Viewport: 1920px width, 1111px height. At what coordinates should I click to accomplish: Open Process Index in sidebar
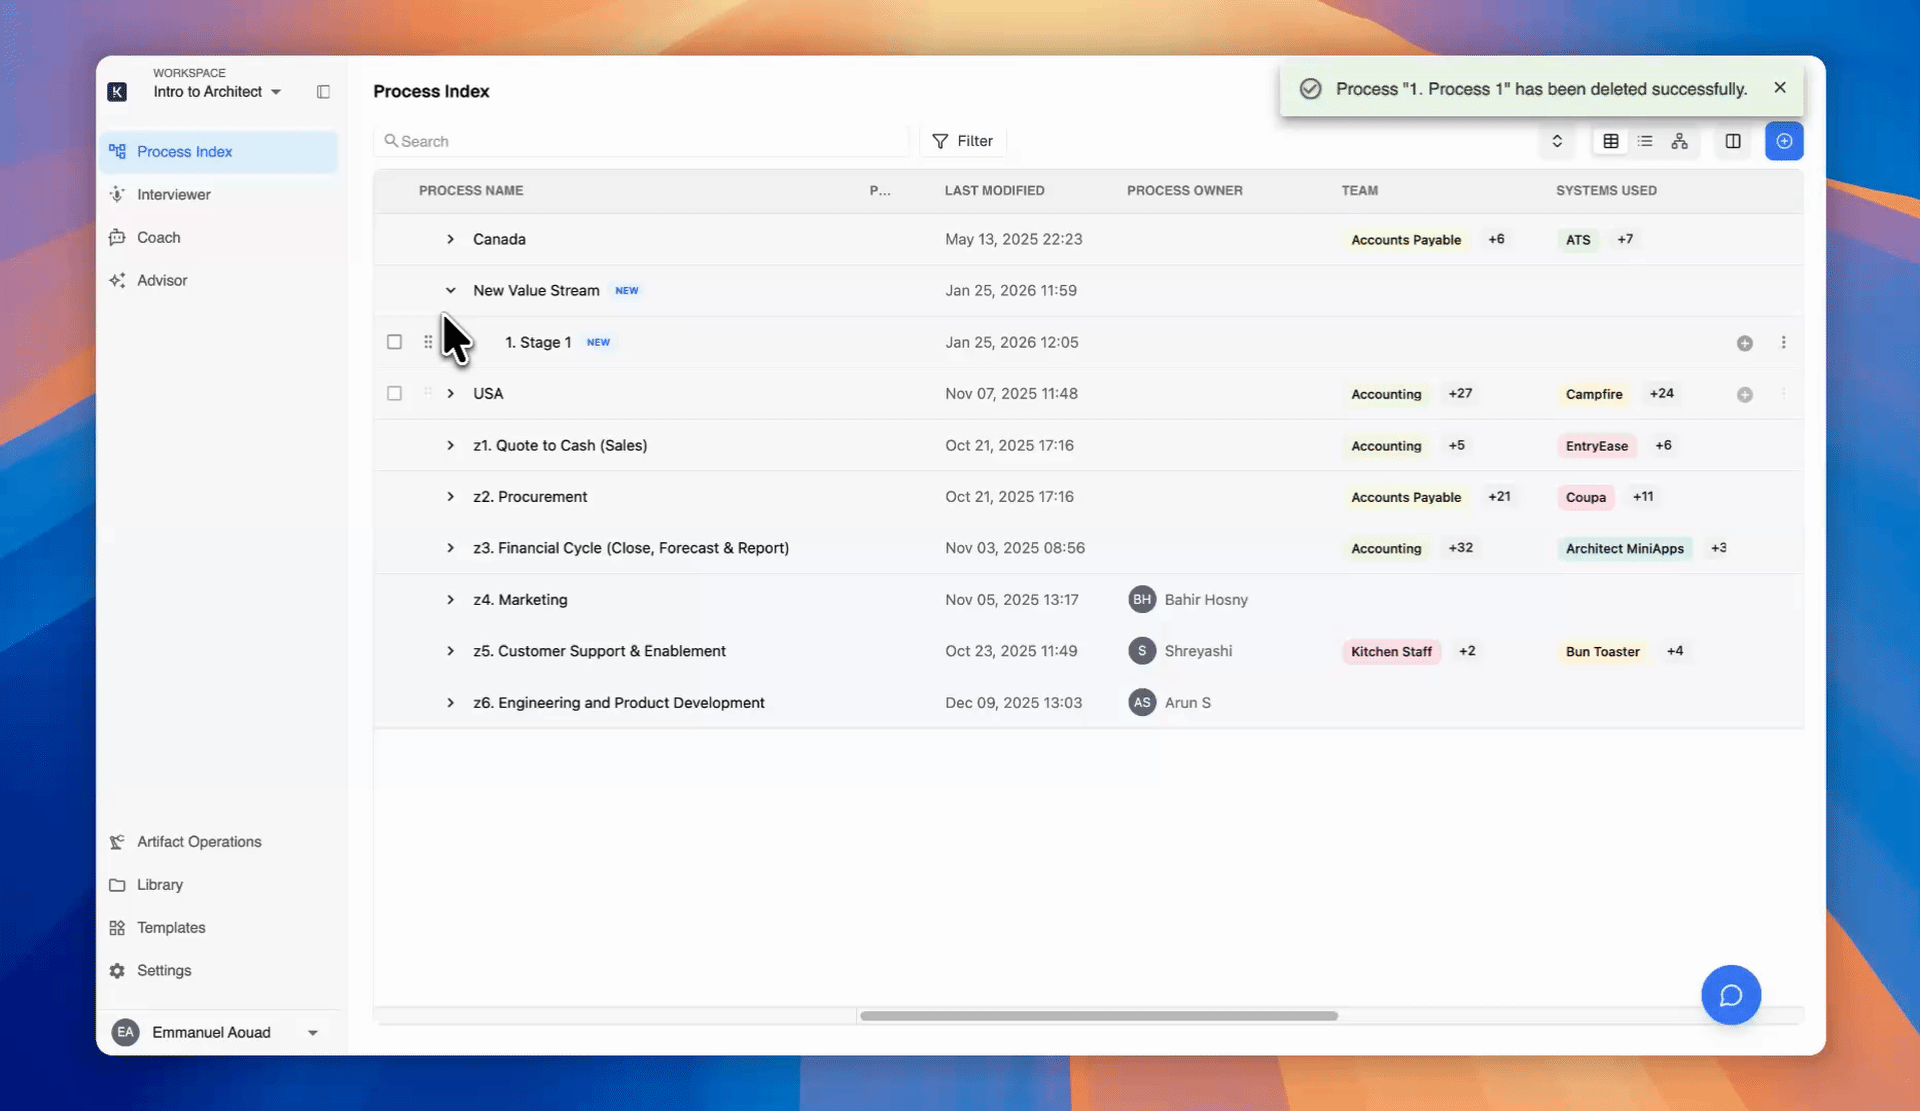pyautogui.click(x=219, y=152)
